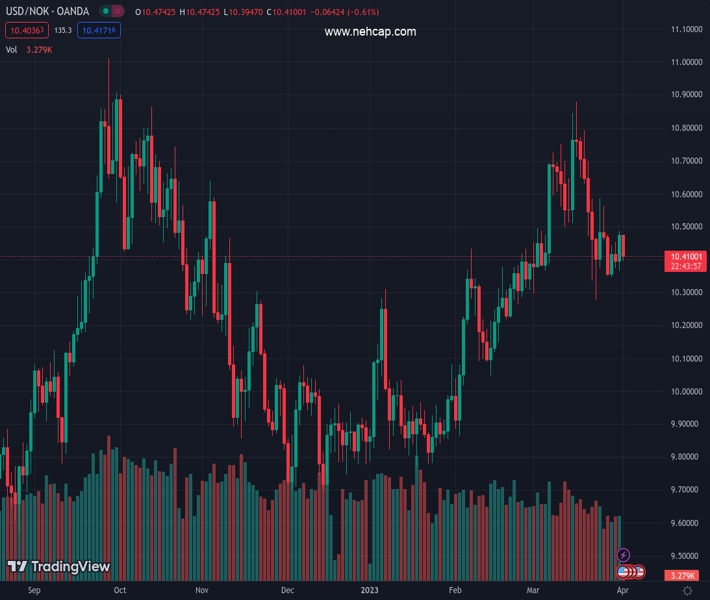
Task: Open the TradingView logo link
Action: coord(59,566)
